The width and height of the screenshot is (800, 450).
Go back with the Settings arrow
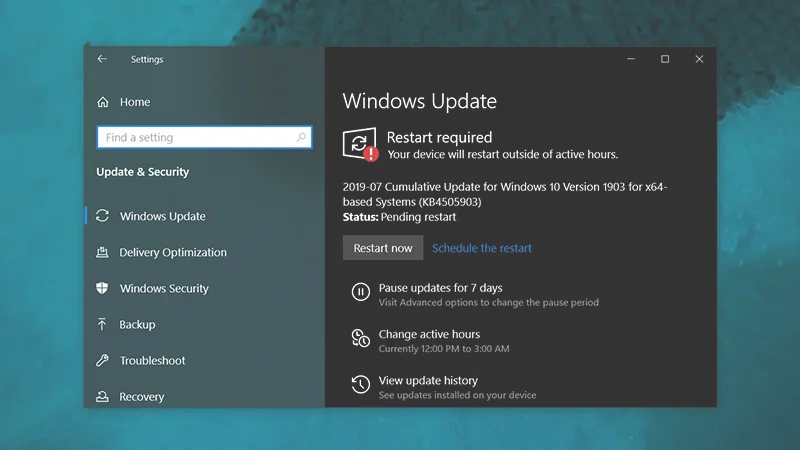pyautogui.click(x=102, y=59)
